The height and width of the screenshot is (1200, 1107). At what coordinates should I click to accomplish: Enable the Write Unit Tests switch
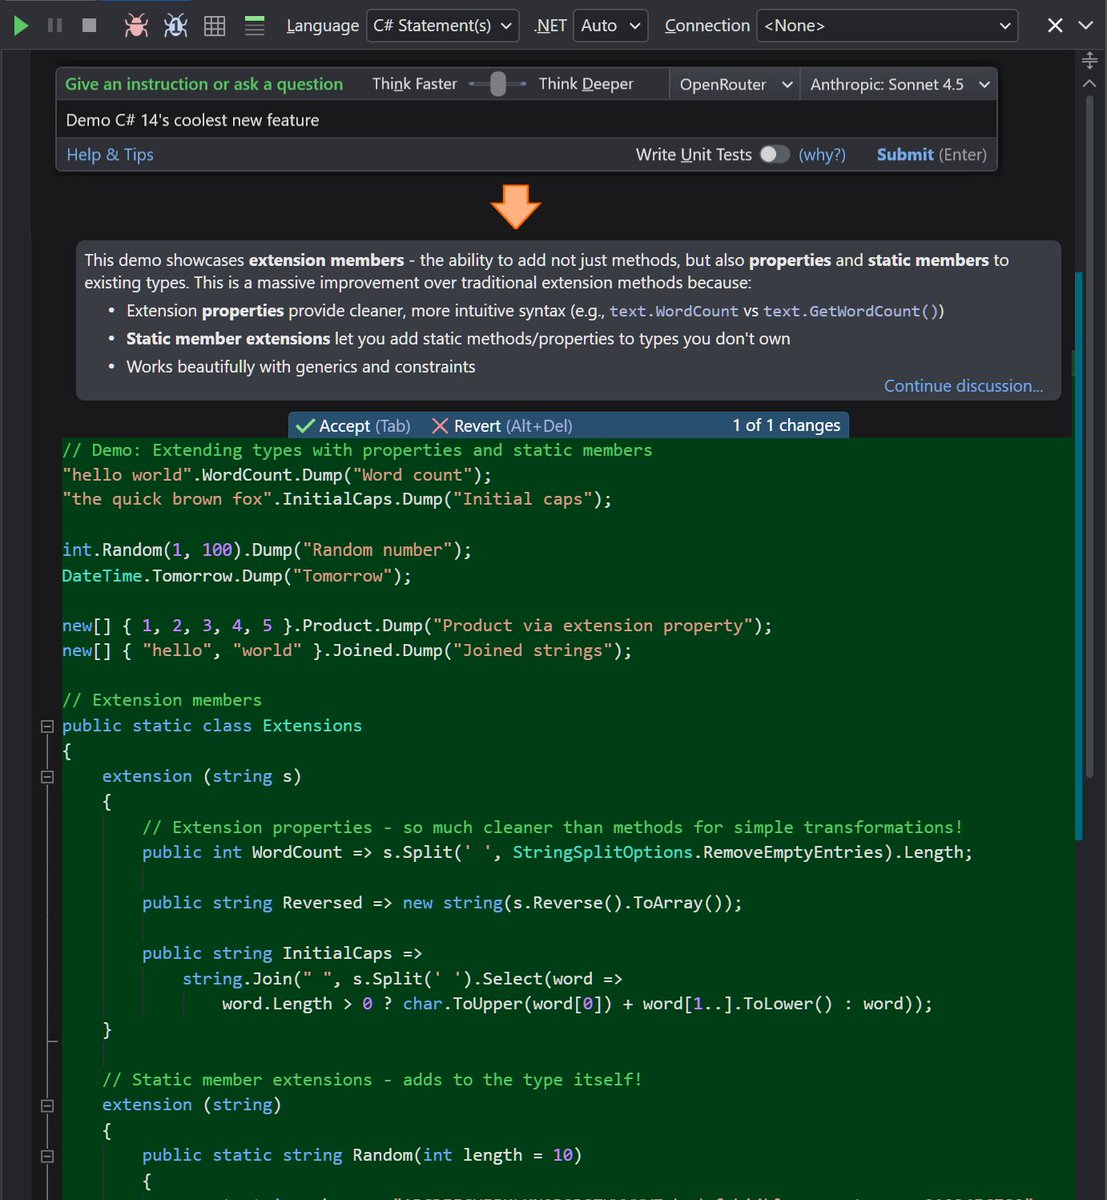coord(774,155)
